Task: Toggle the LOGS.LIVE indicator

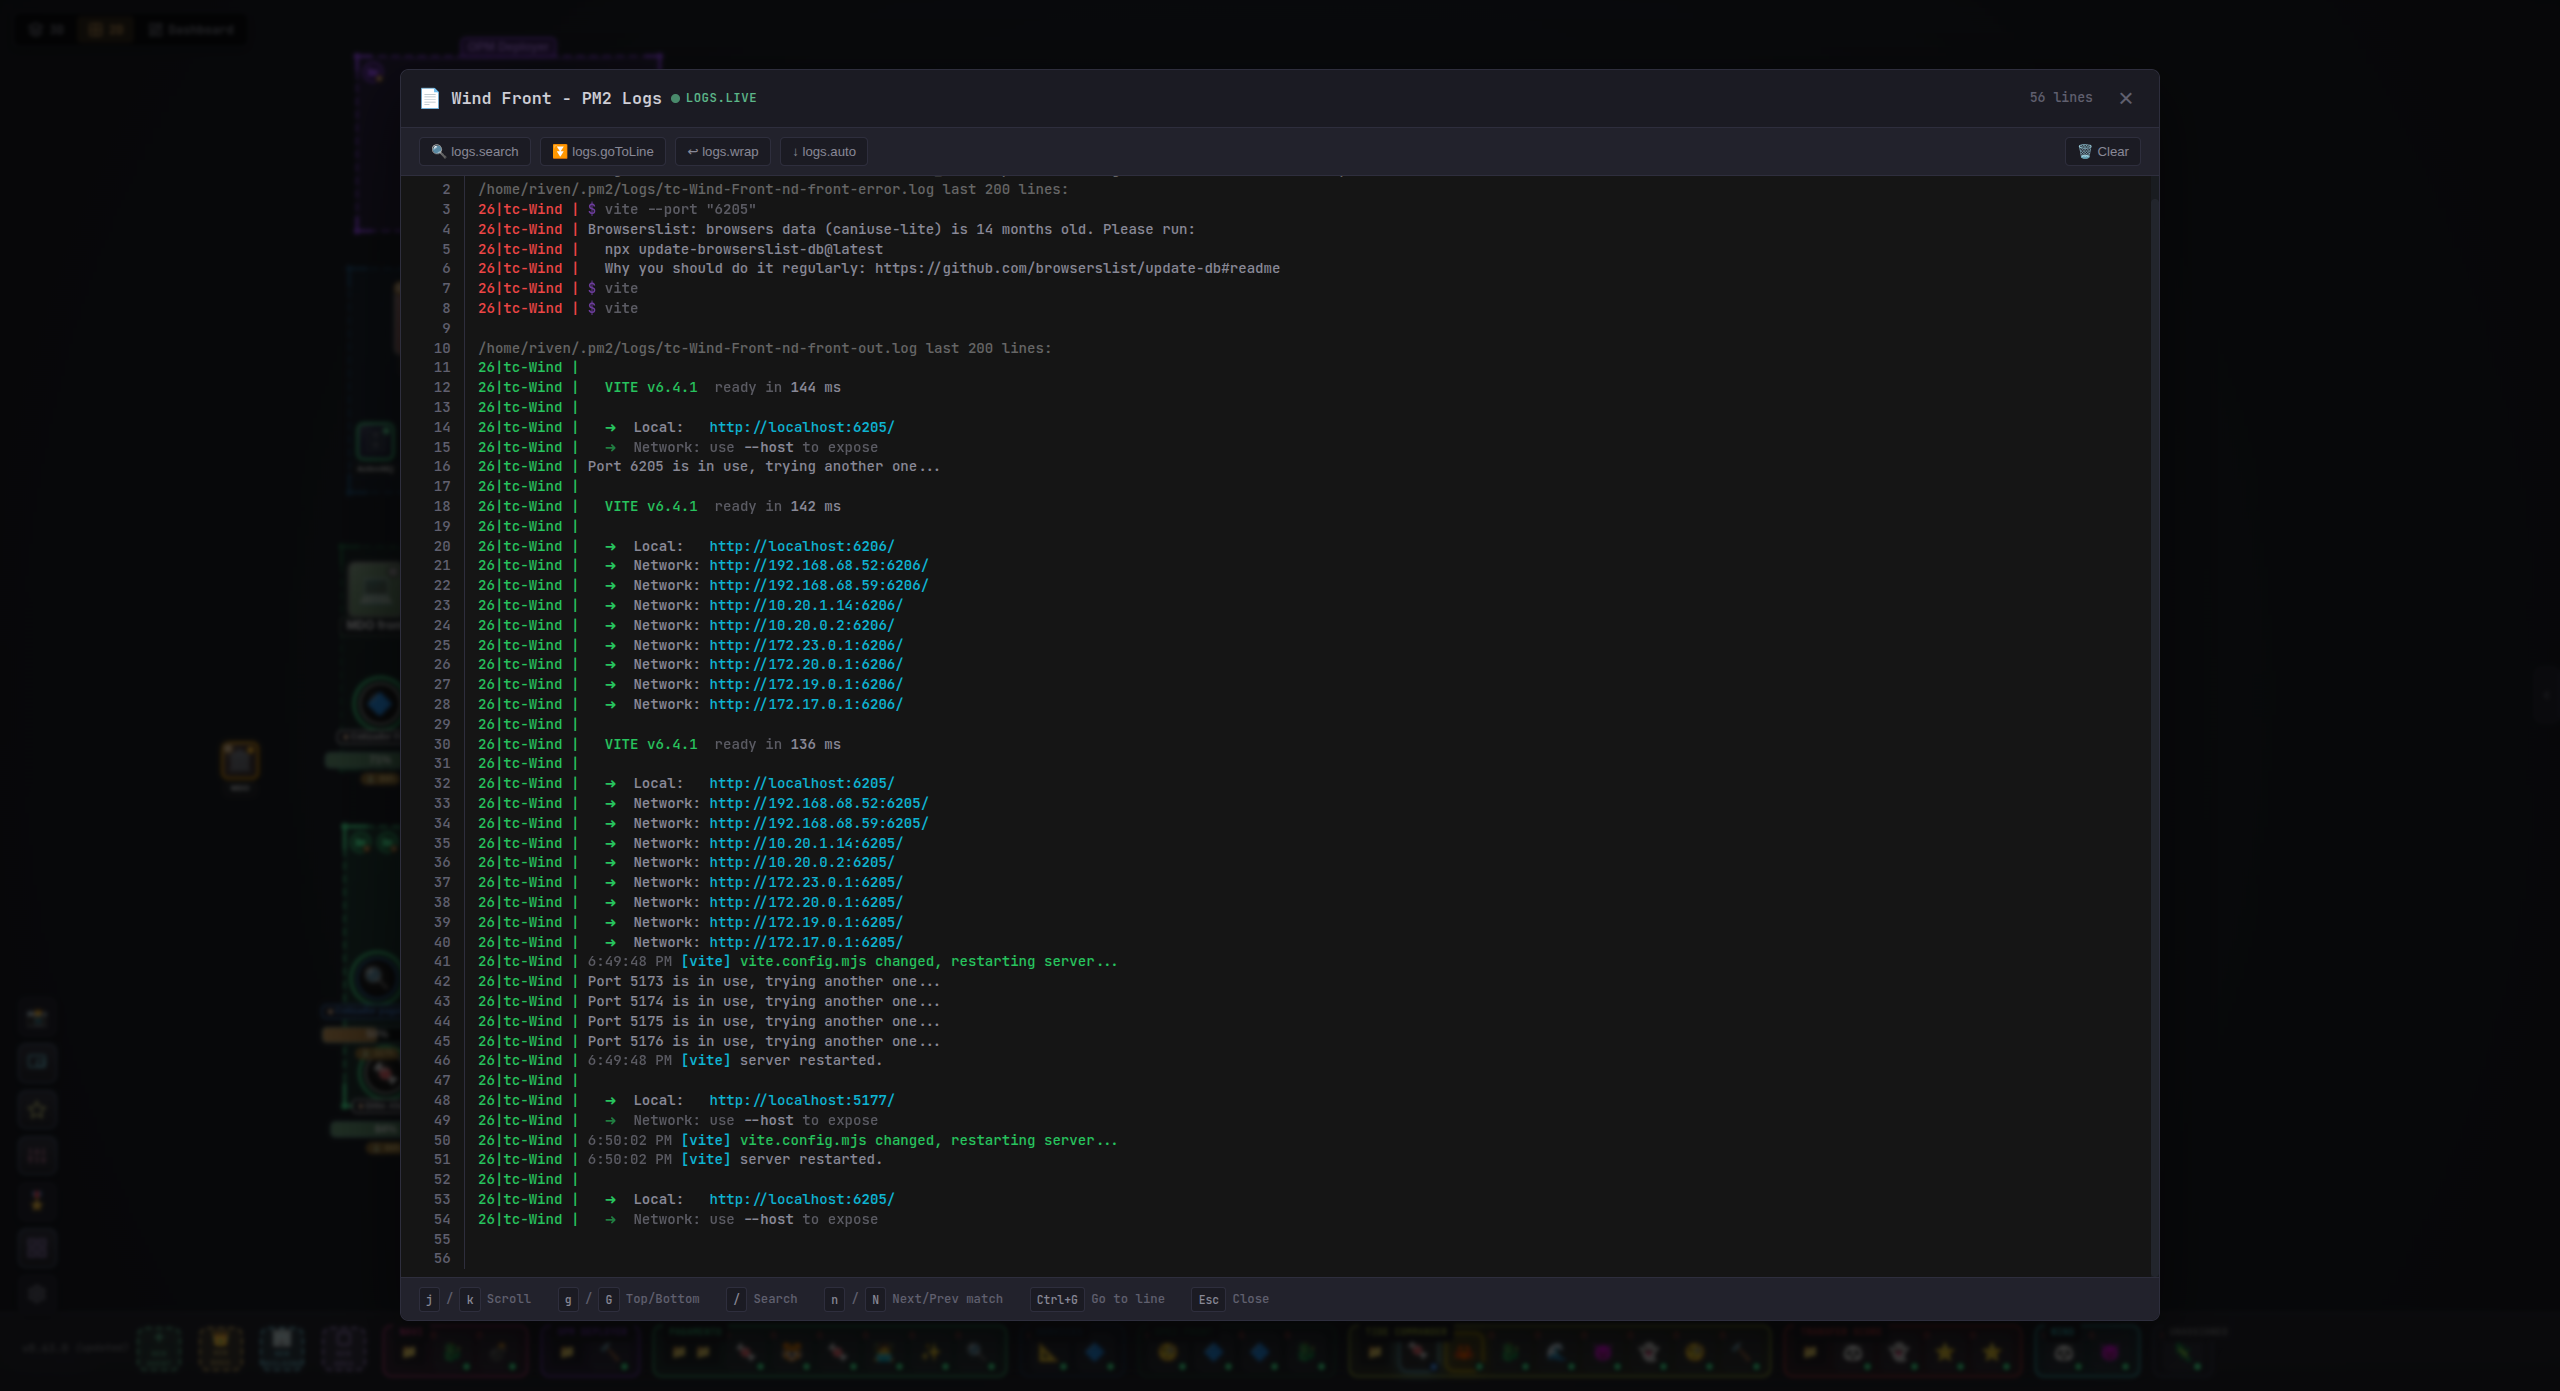Action: click(716, 98)
